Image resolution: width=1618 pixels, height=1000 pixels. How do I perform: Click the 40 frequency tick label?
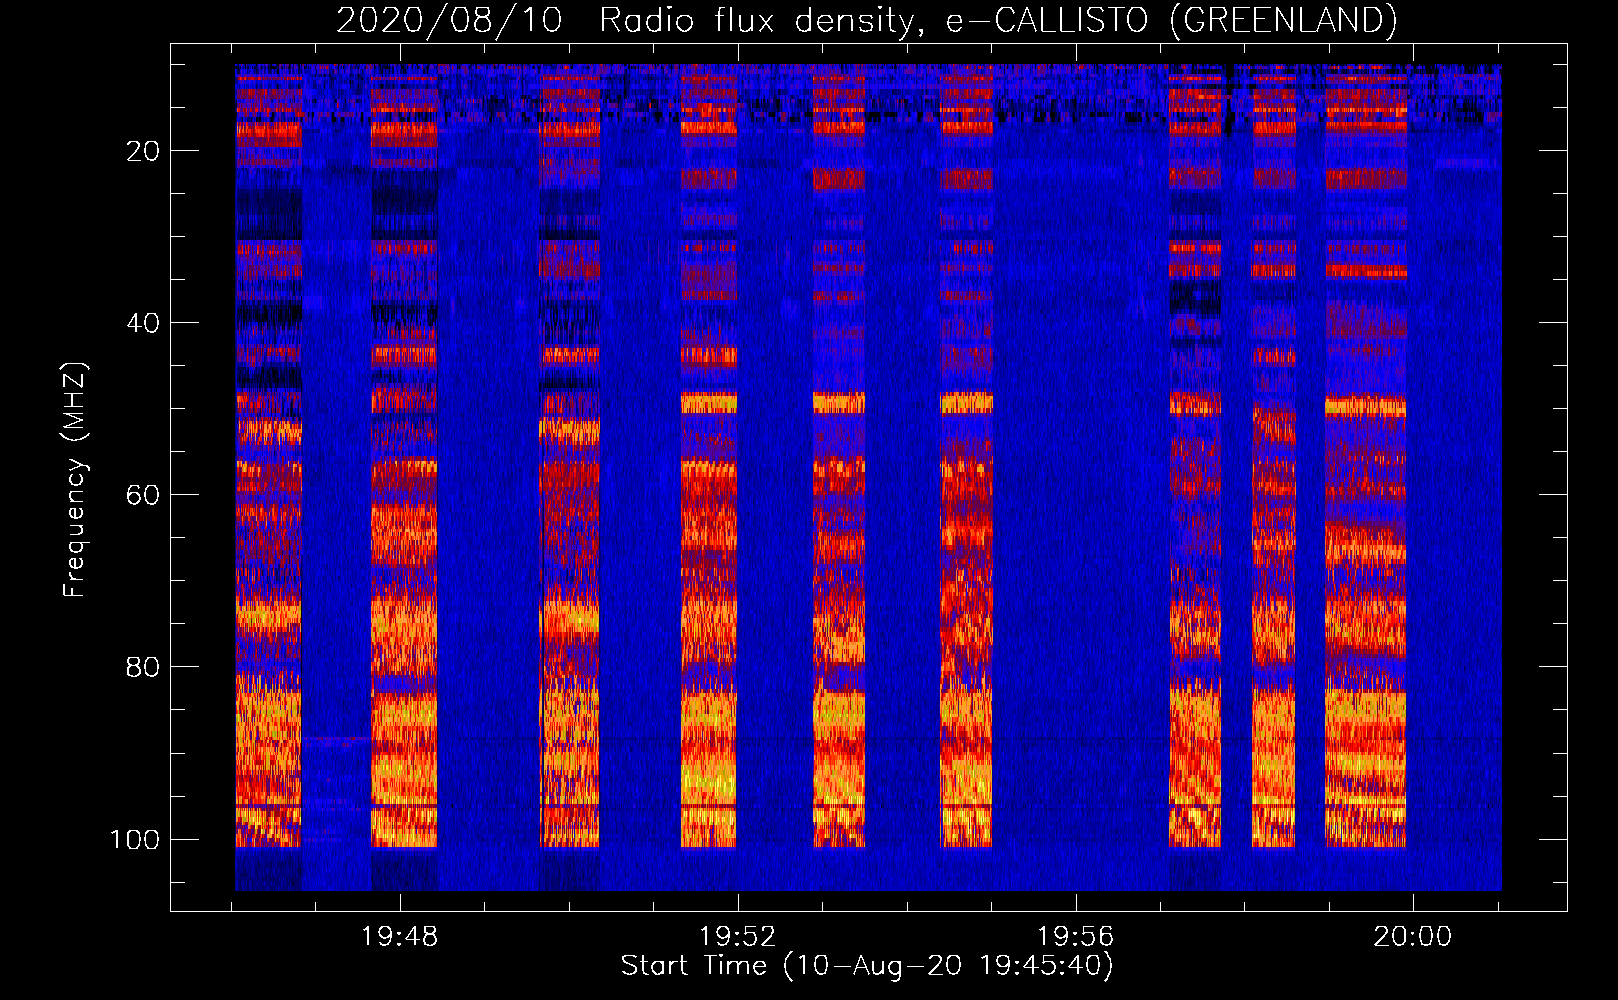143,323
